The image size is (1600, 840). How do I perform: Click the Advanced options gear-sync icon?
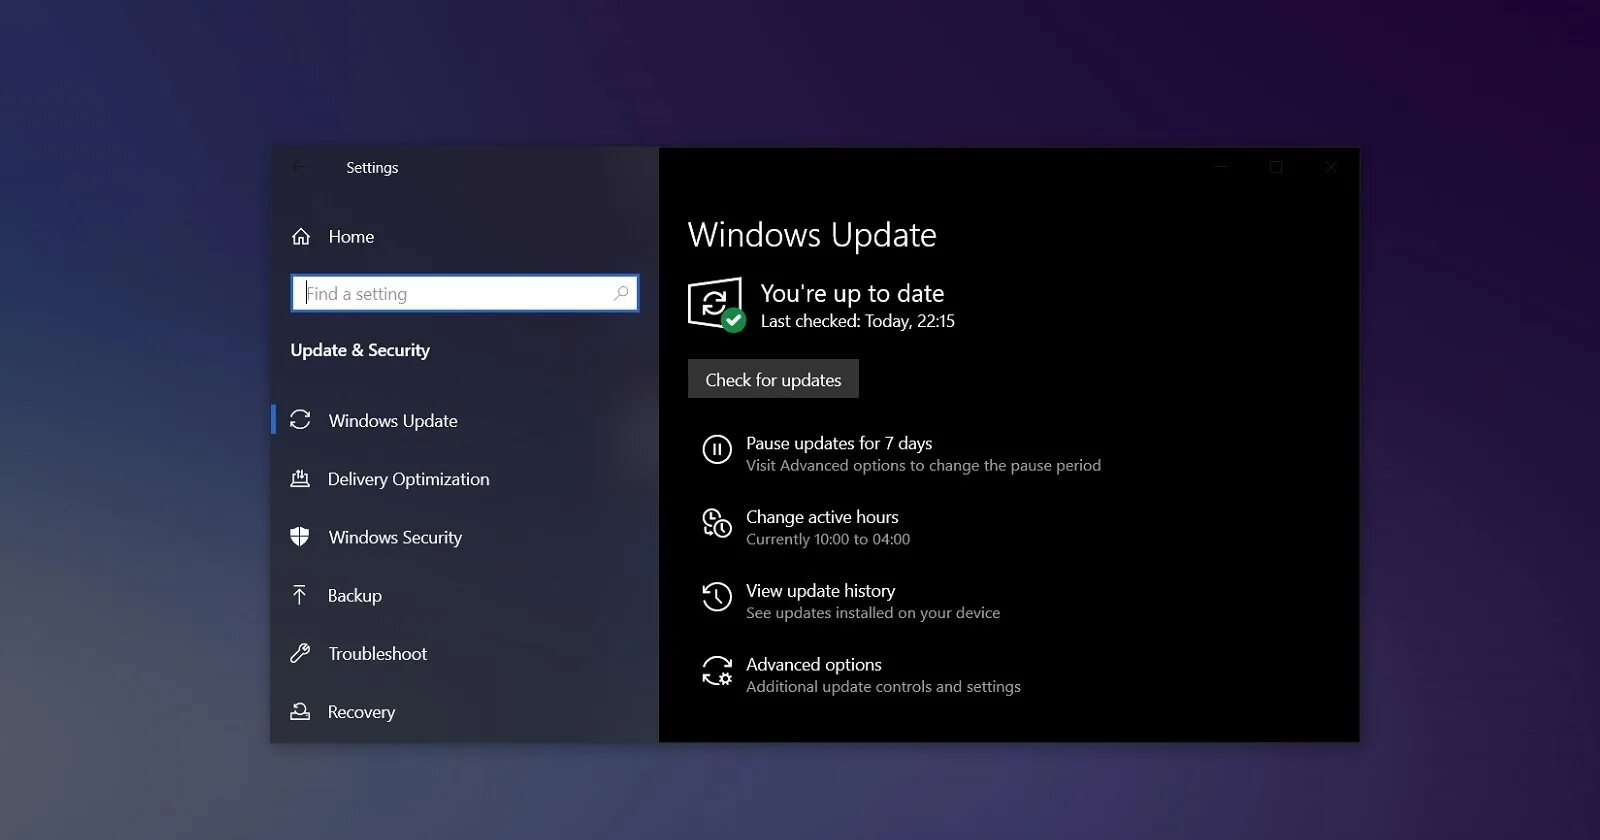tap(717, 671)
